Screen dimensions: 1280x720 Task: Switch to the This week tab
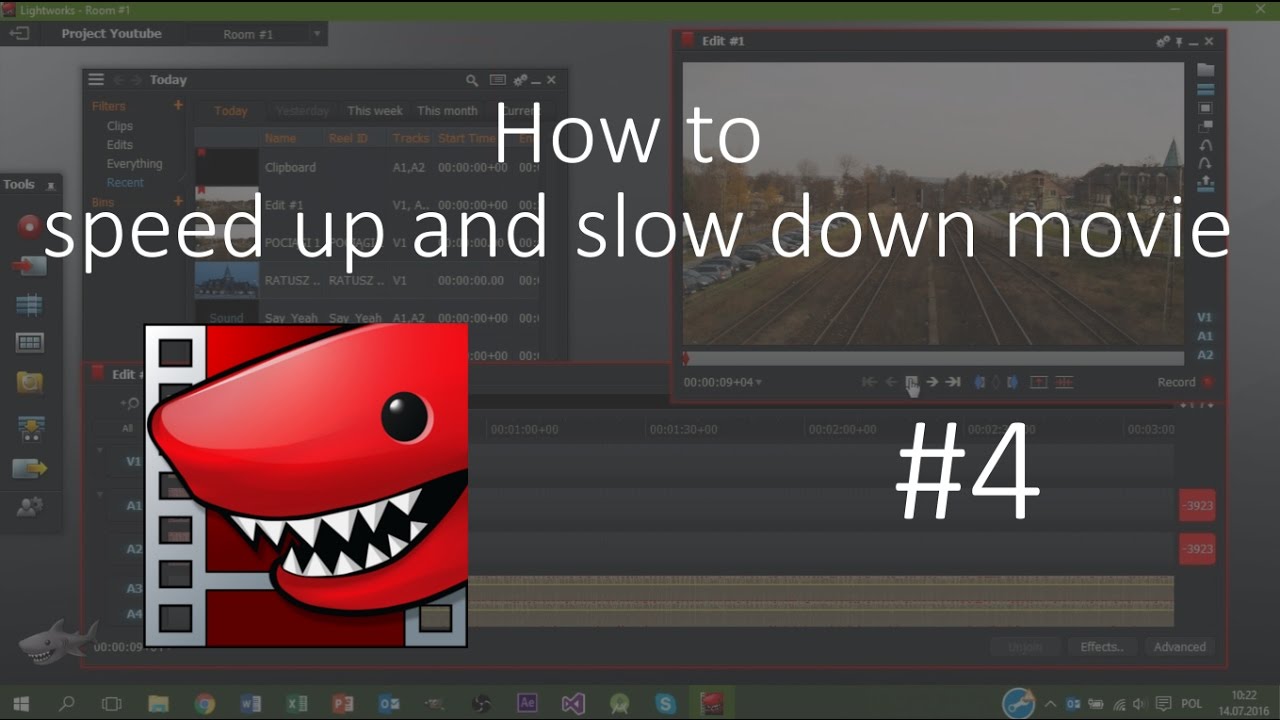(x=375, y=111)
